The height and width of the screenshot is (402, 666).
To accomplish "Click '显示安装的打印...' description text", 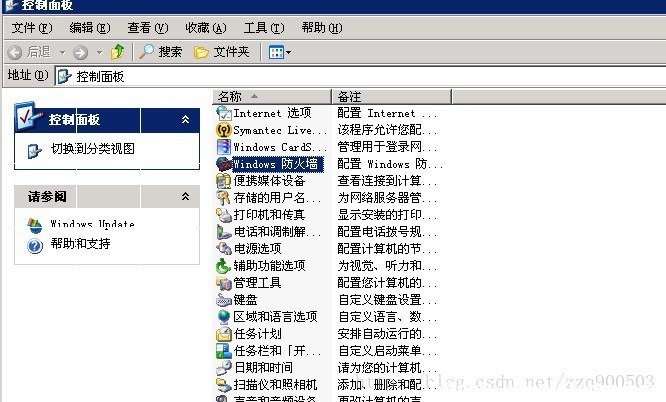I will (387, 215).
